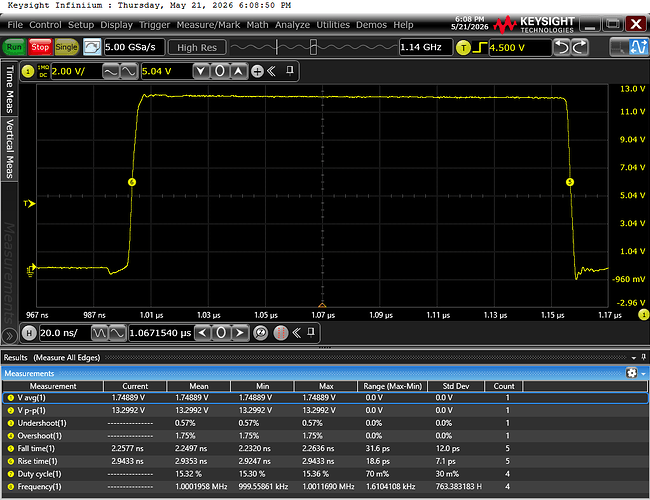Open the Setup menu
The height and width of the screenshot is (500, 650).
pos(81,25)
